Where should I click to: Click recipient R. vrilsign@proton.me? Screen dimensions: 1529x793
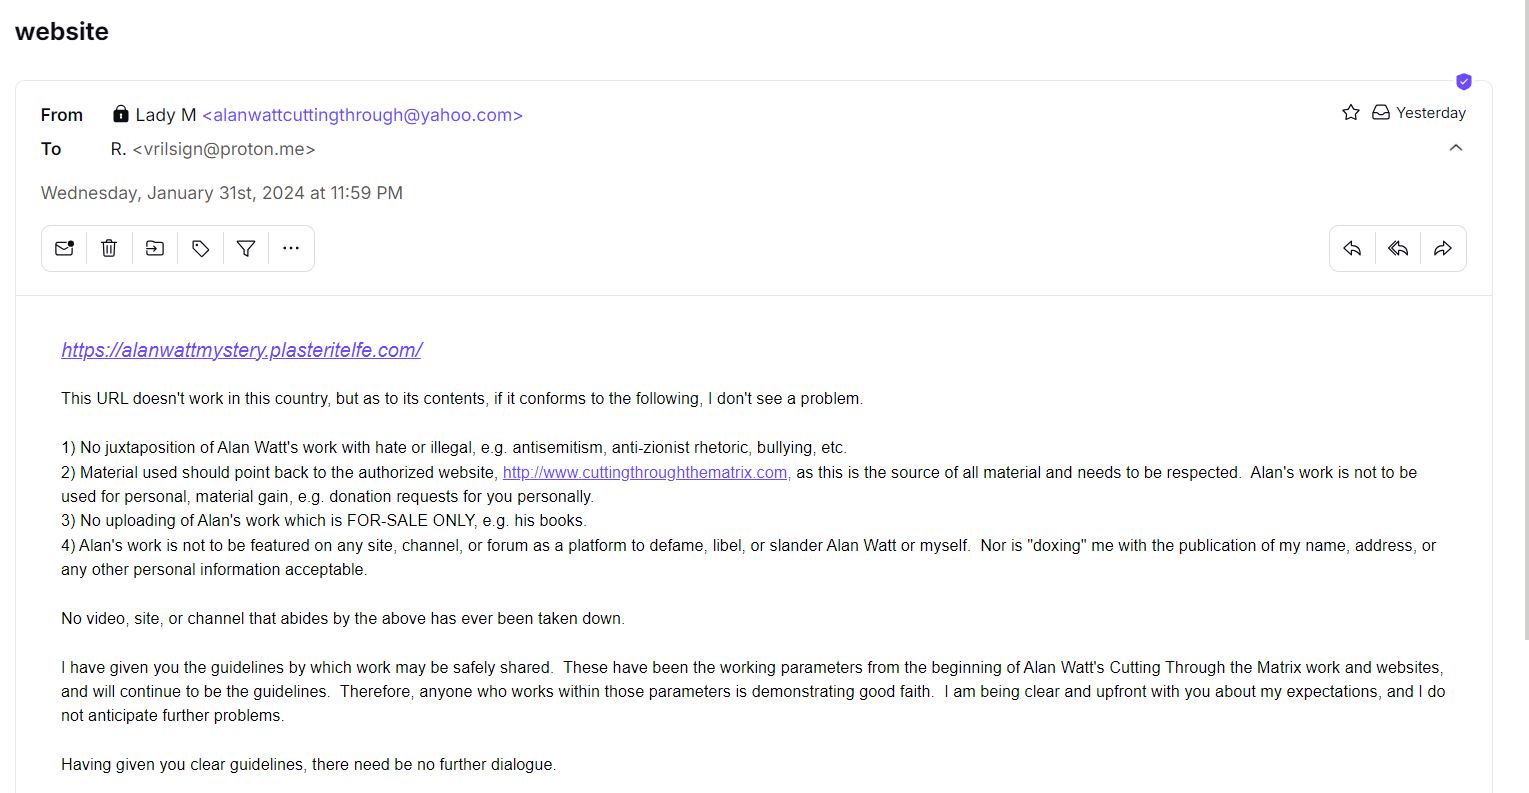[213, 149]
